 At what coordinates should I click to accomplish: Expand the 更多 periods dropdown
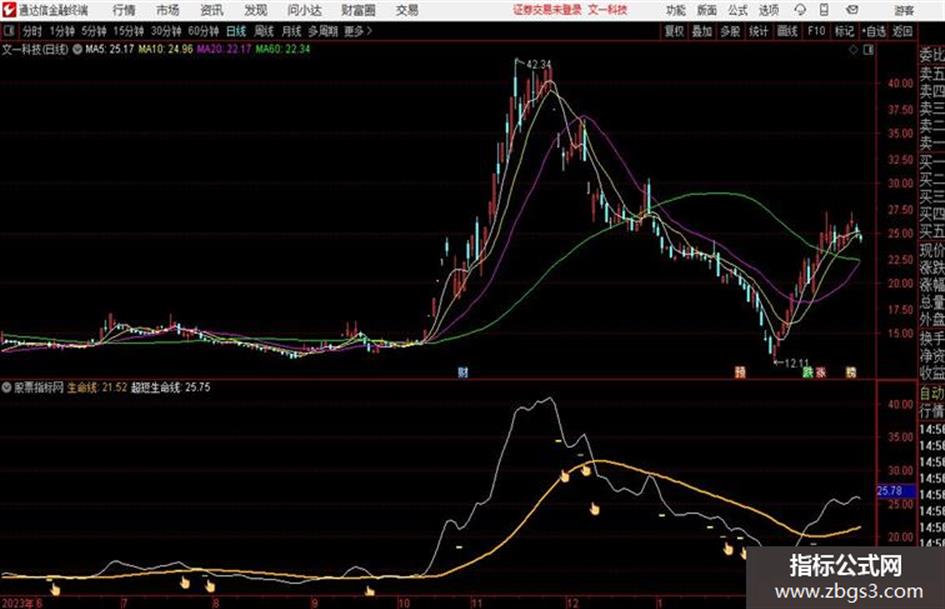358,31
